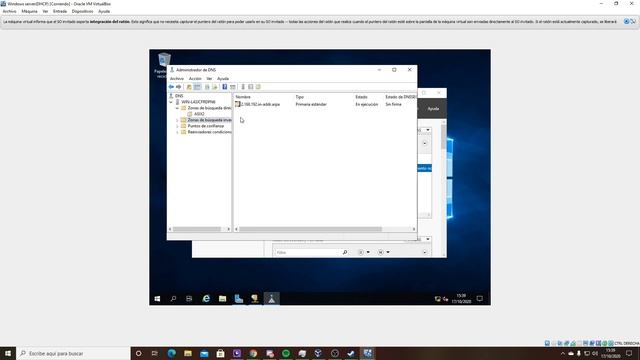
Task: Open Server Manager from the guest taskbar
Action: pos(239,299)
